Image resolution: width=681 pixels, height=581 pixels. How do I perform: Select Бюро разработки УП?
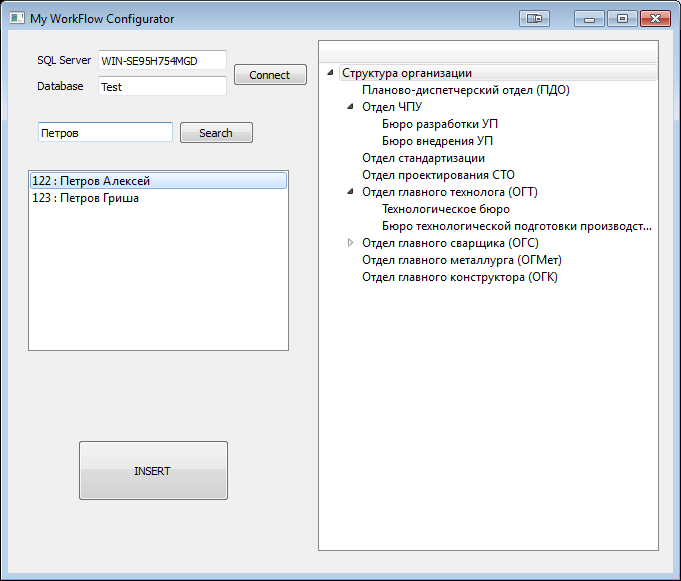click(440, 124)
